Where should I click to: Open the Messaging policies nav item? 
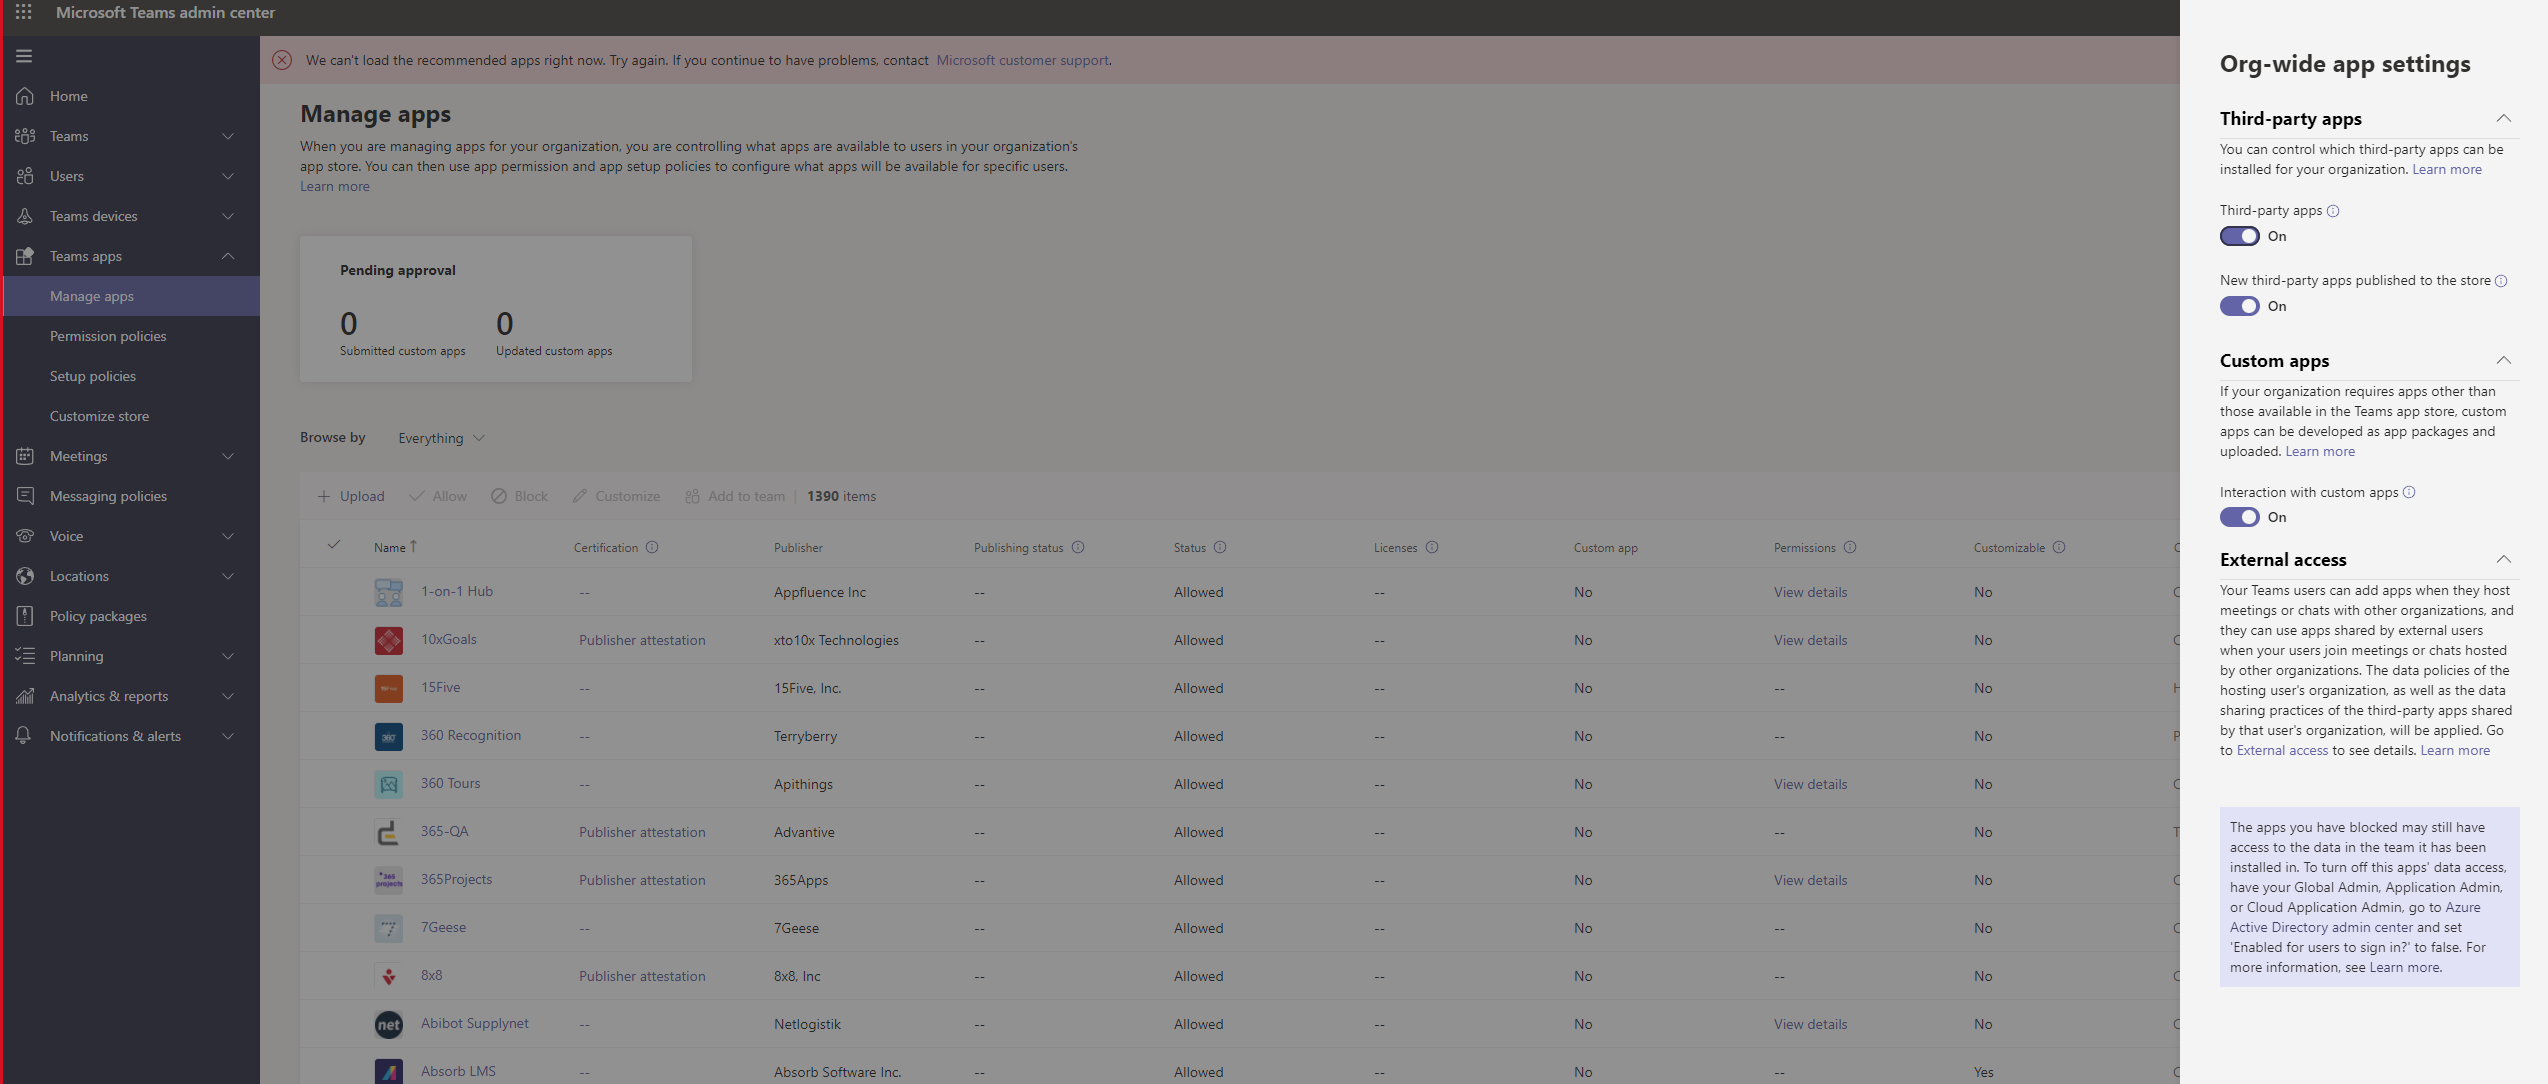pyautogui.click(x=132, y=496)
